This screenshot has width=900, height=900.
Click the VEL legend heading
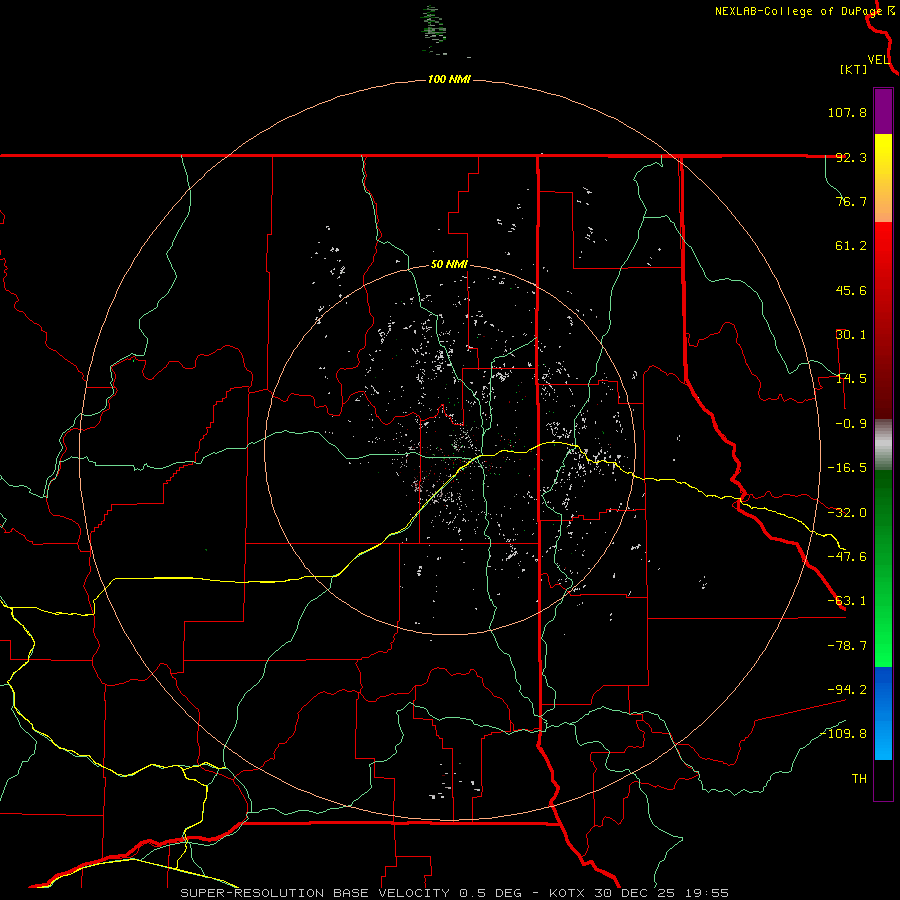pyautogui.click(x=878, y=60)
